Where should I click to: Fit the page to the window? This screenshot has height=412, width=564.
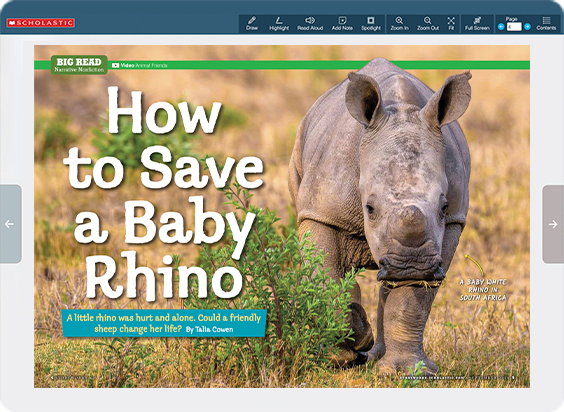451,23
